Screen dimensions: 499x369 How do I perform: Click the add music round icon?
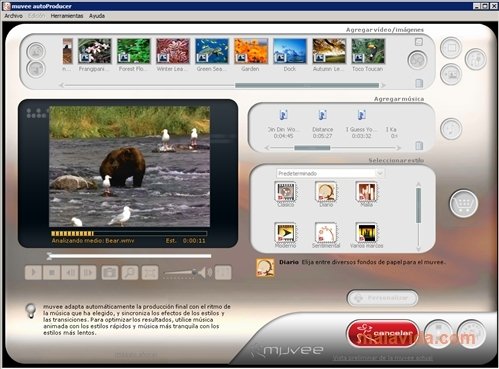(451, 129)
